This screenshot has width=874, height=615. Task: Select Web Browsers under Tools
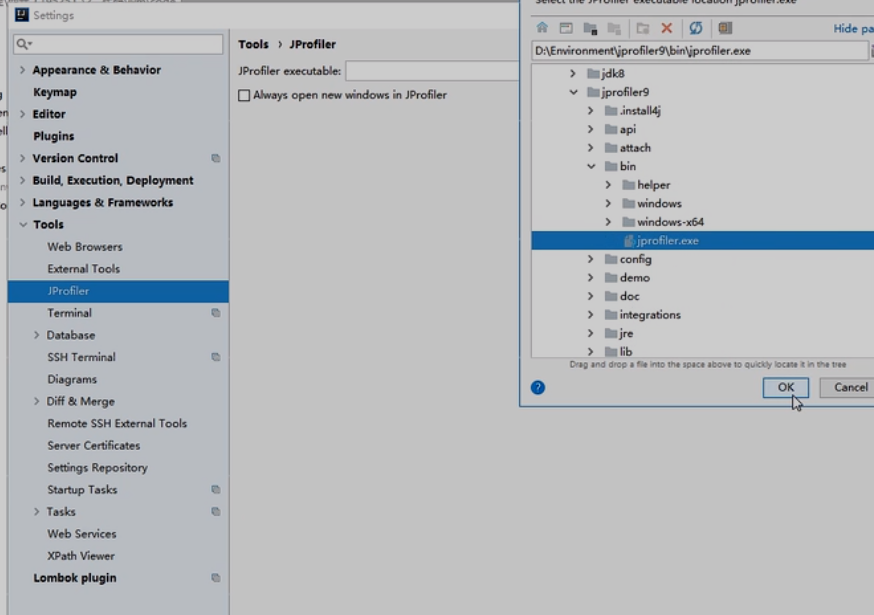(85, 246)
